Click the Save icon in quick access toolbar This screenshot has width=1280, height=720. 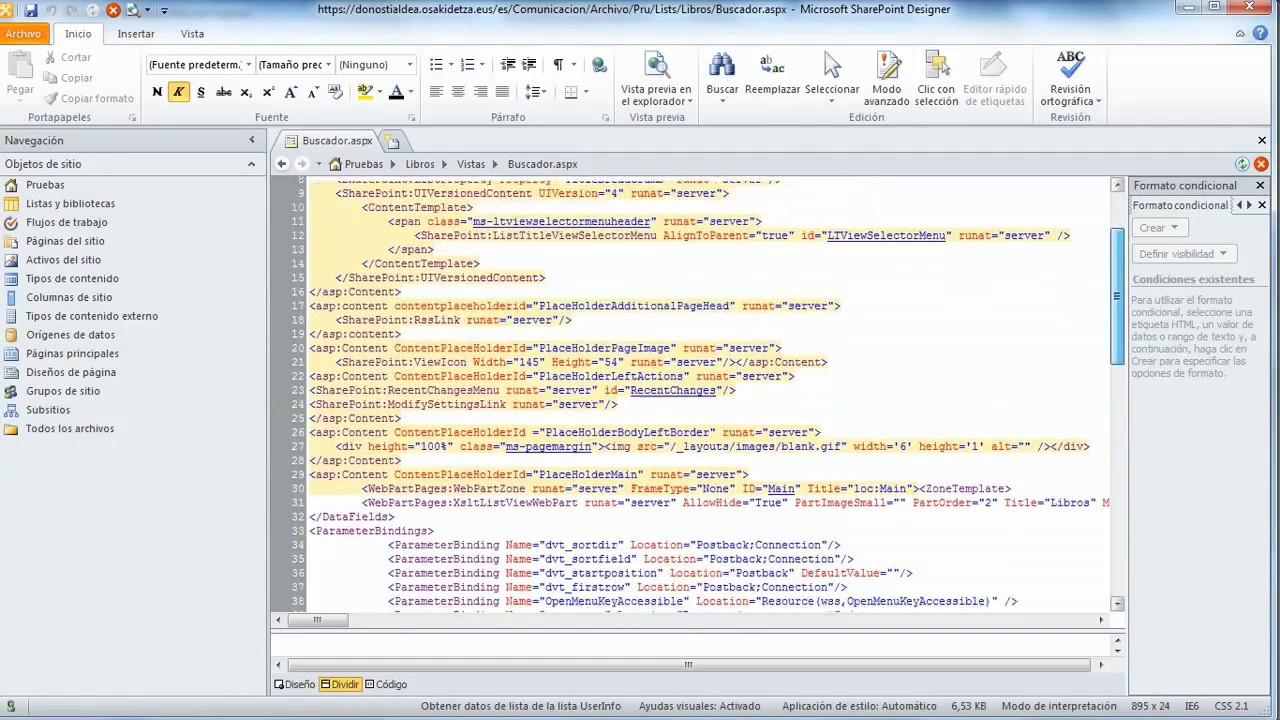[x=31, y=10]
